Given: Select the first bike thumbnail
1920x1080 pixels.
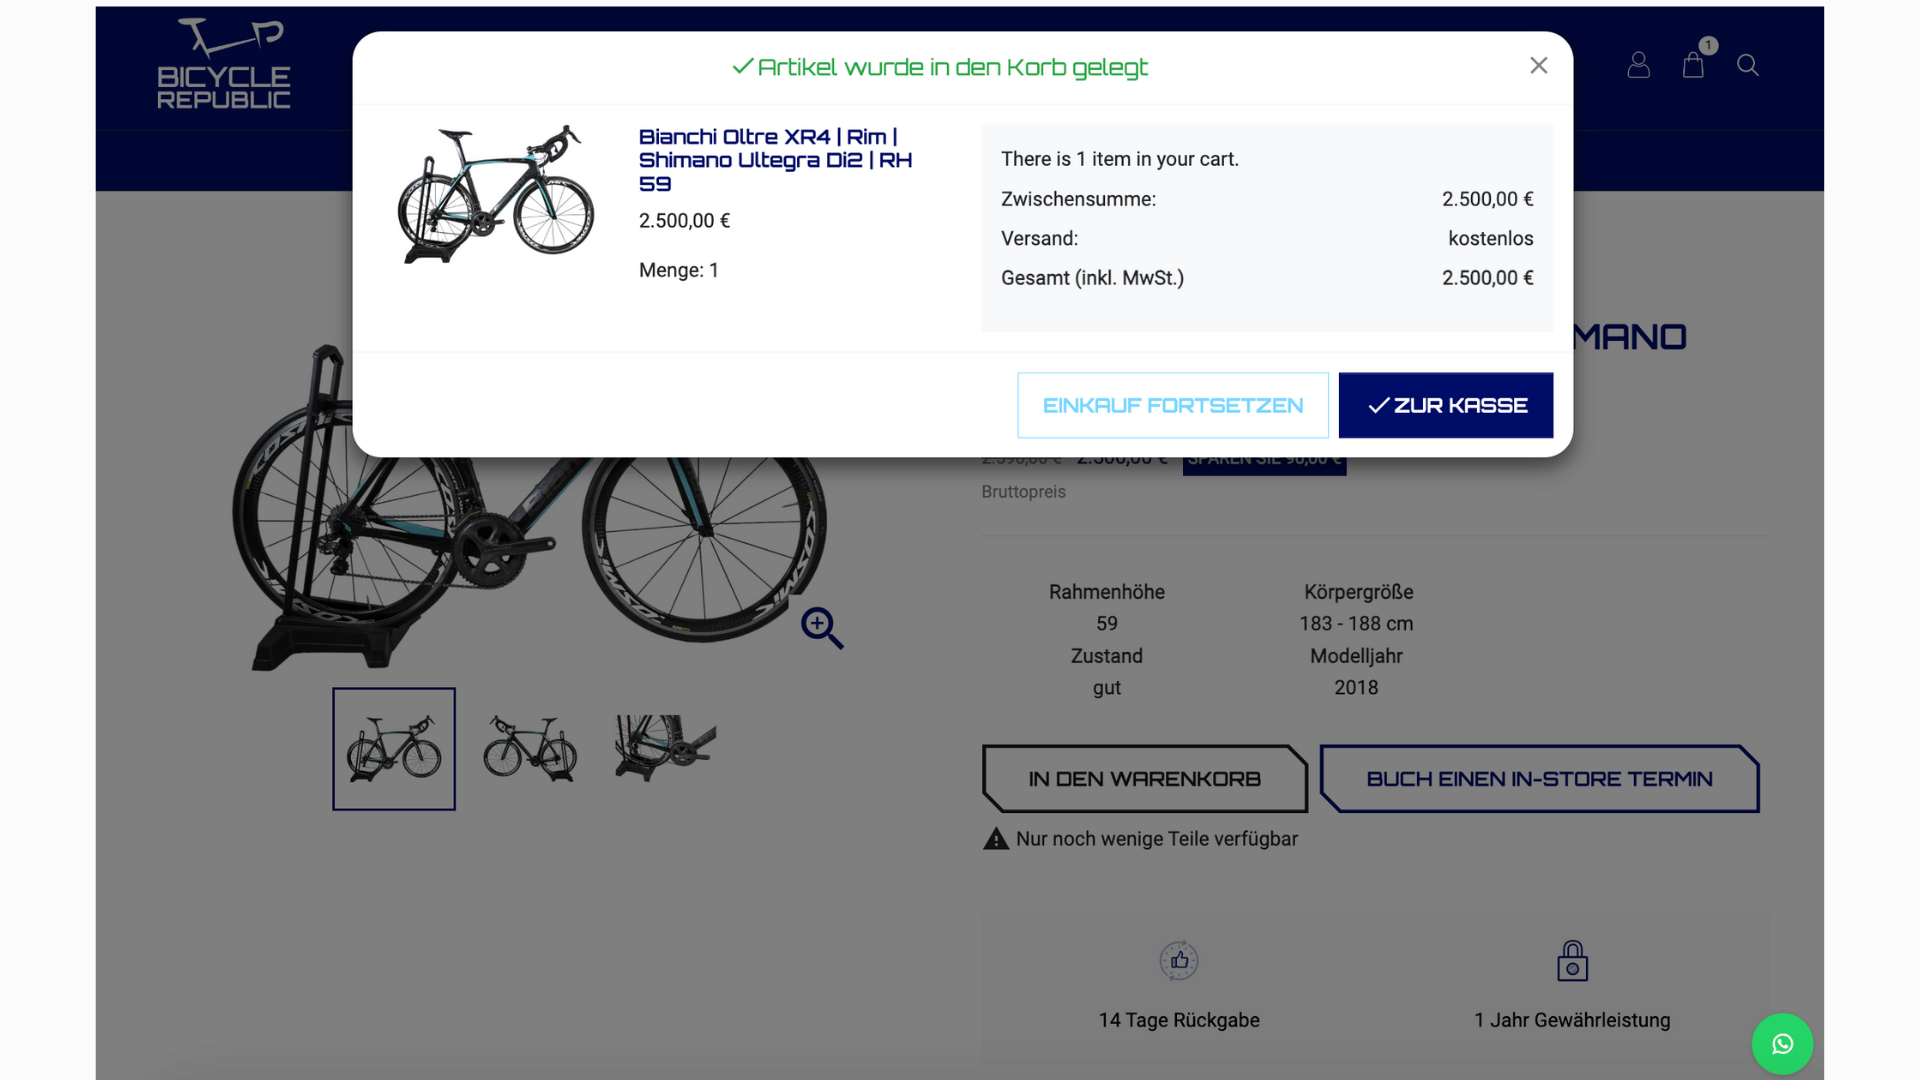Looking at the screenshot, I should tap(394, 749).
